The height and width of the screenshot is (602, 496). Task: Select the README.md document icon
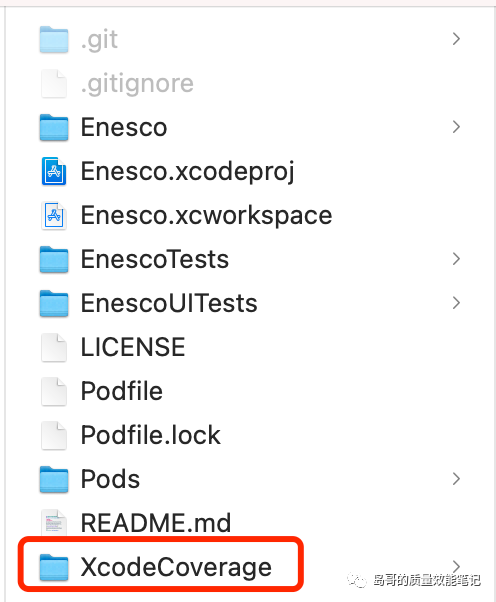click(54, 523)
